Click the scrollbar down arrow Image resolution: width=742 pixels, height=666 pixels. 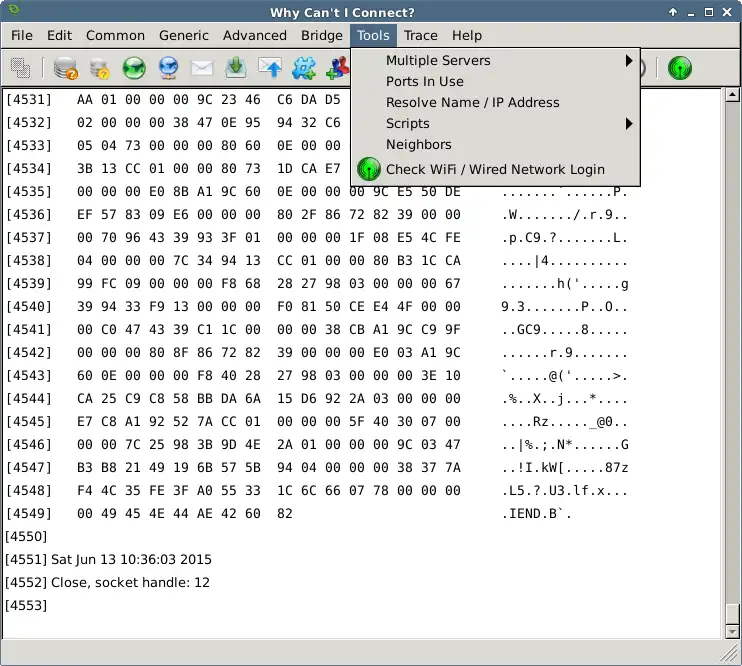(732, 631)
